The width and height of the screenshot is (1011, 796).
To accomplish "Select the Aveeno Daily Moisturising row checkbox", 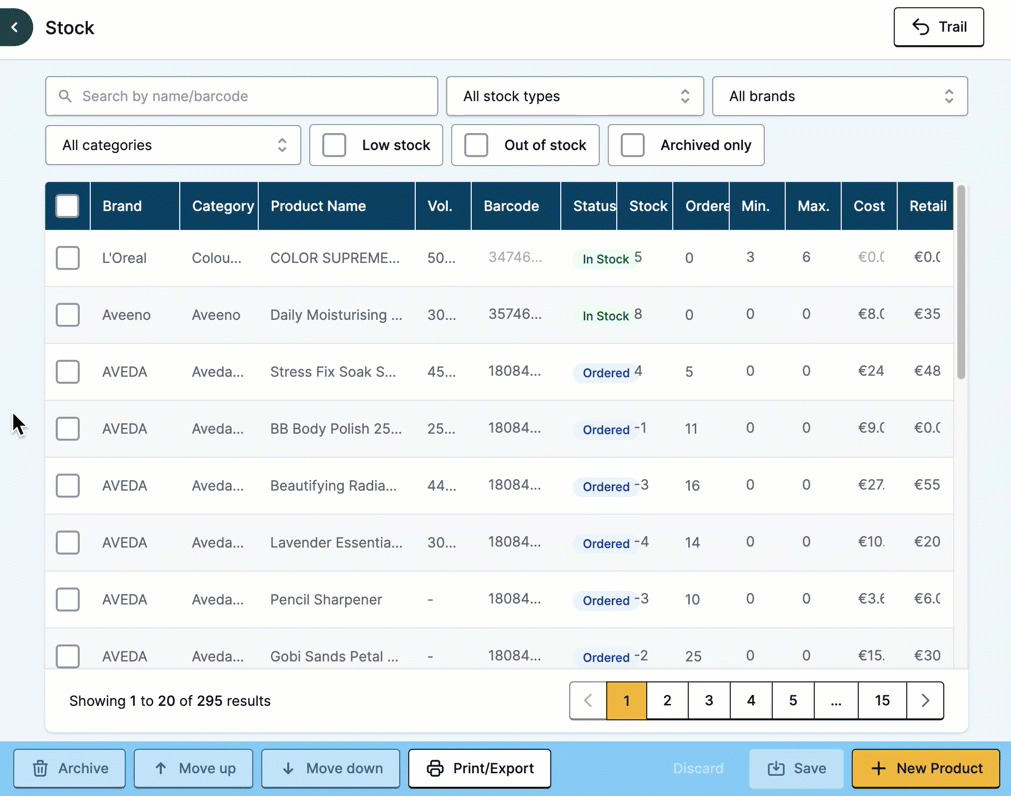I will [68, 315].
